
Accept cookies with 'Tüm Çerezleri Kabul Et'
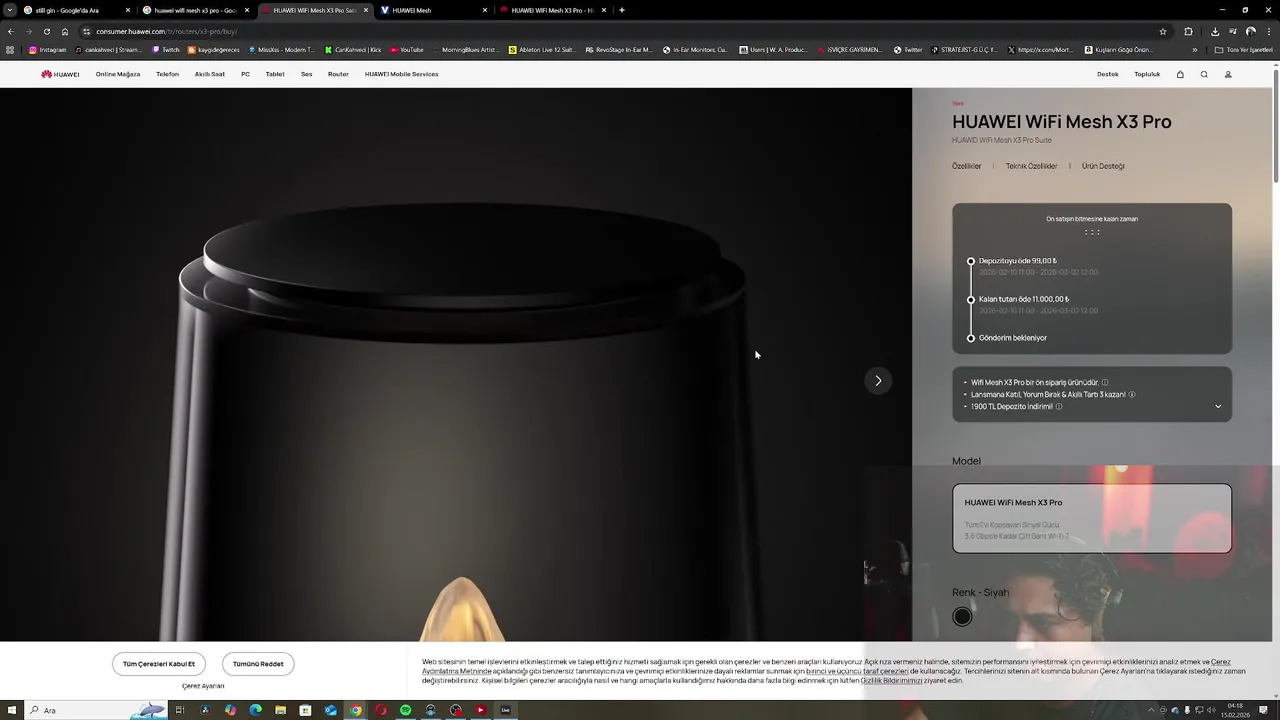tap(159, 664)
